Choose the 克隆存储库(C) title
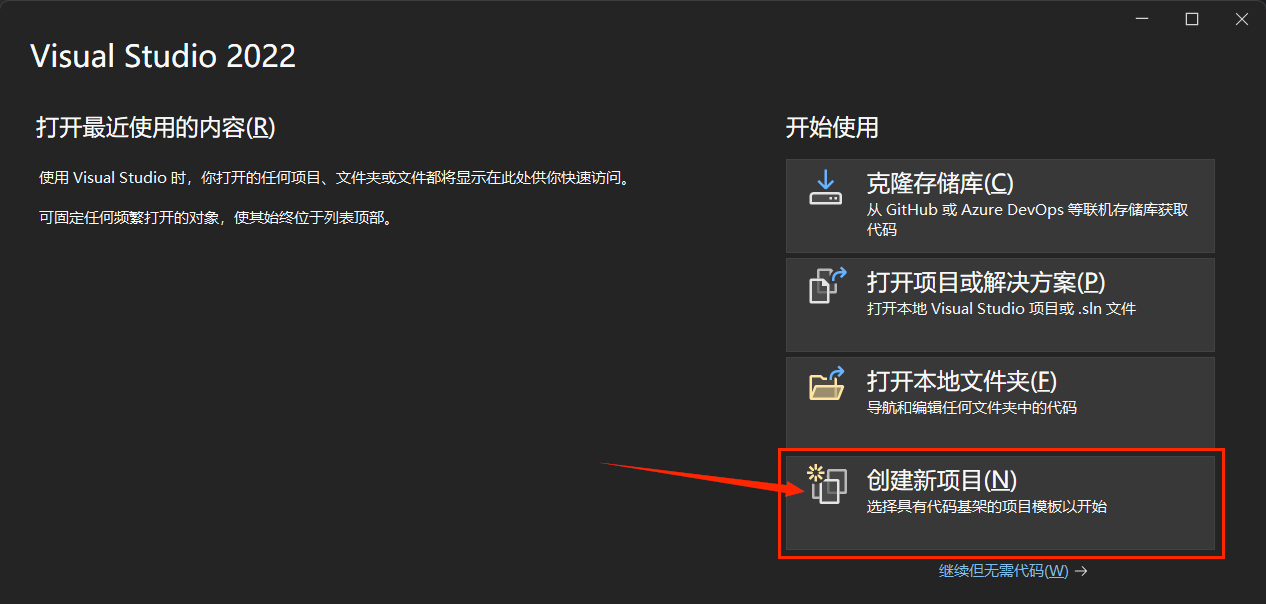 (940, 183)
